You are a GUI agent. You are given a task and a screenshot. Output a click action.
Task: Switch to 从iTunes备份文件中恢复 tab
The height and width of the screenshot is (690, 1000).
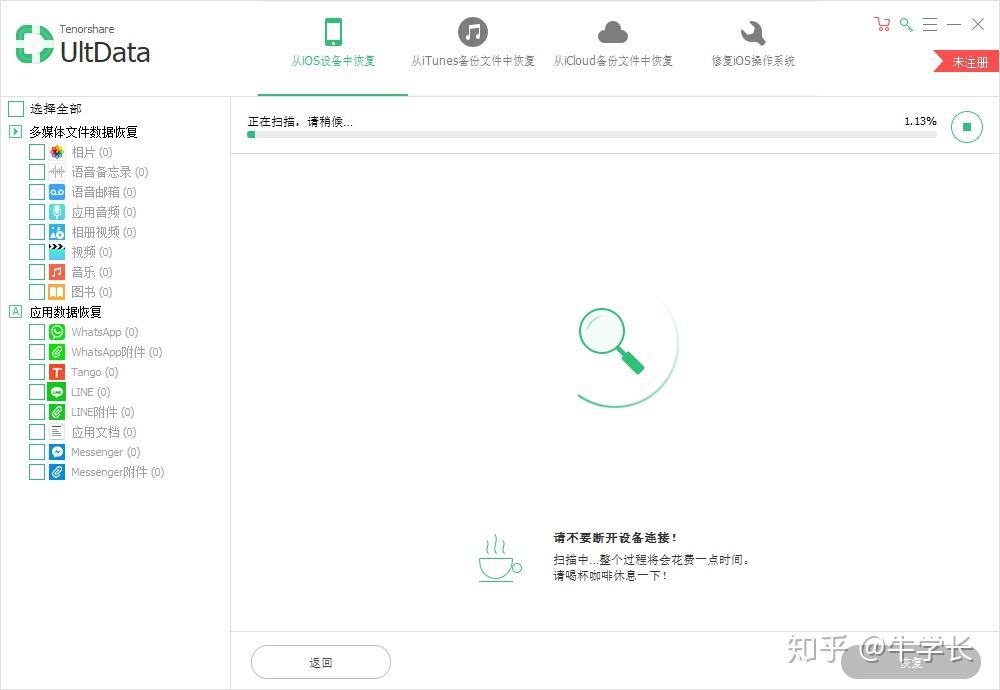coord(473,45)
